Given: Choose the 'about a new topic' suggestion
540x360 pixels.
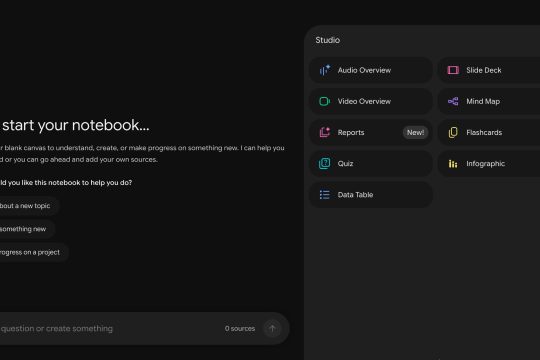Looking at the screenshot, I should pos(29,206).
